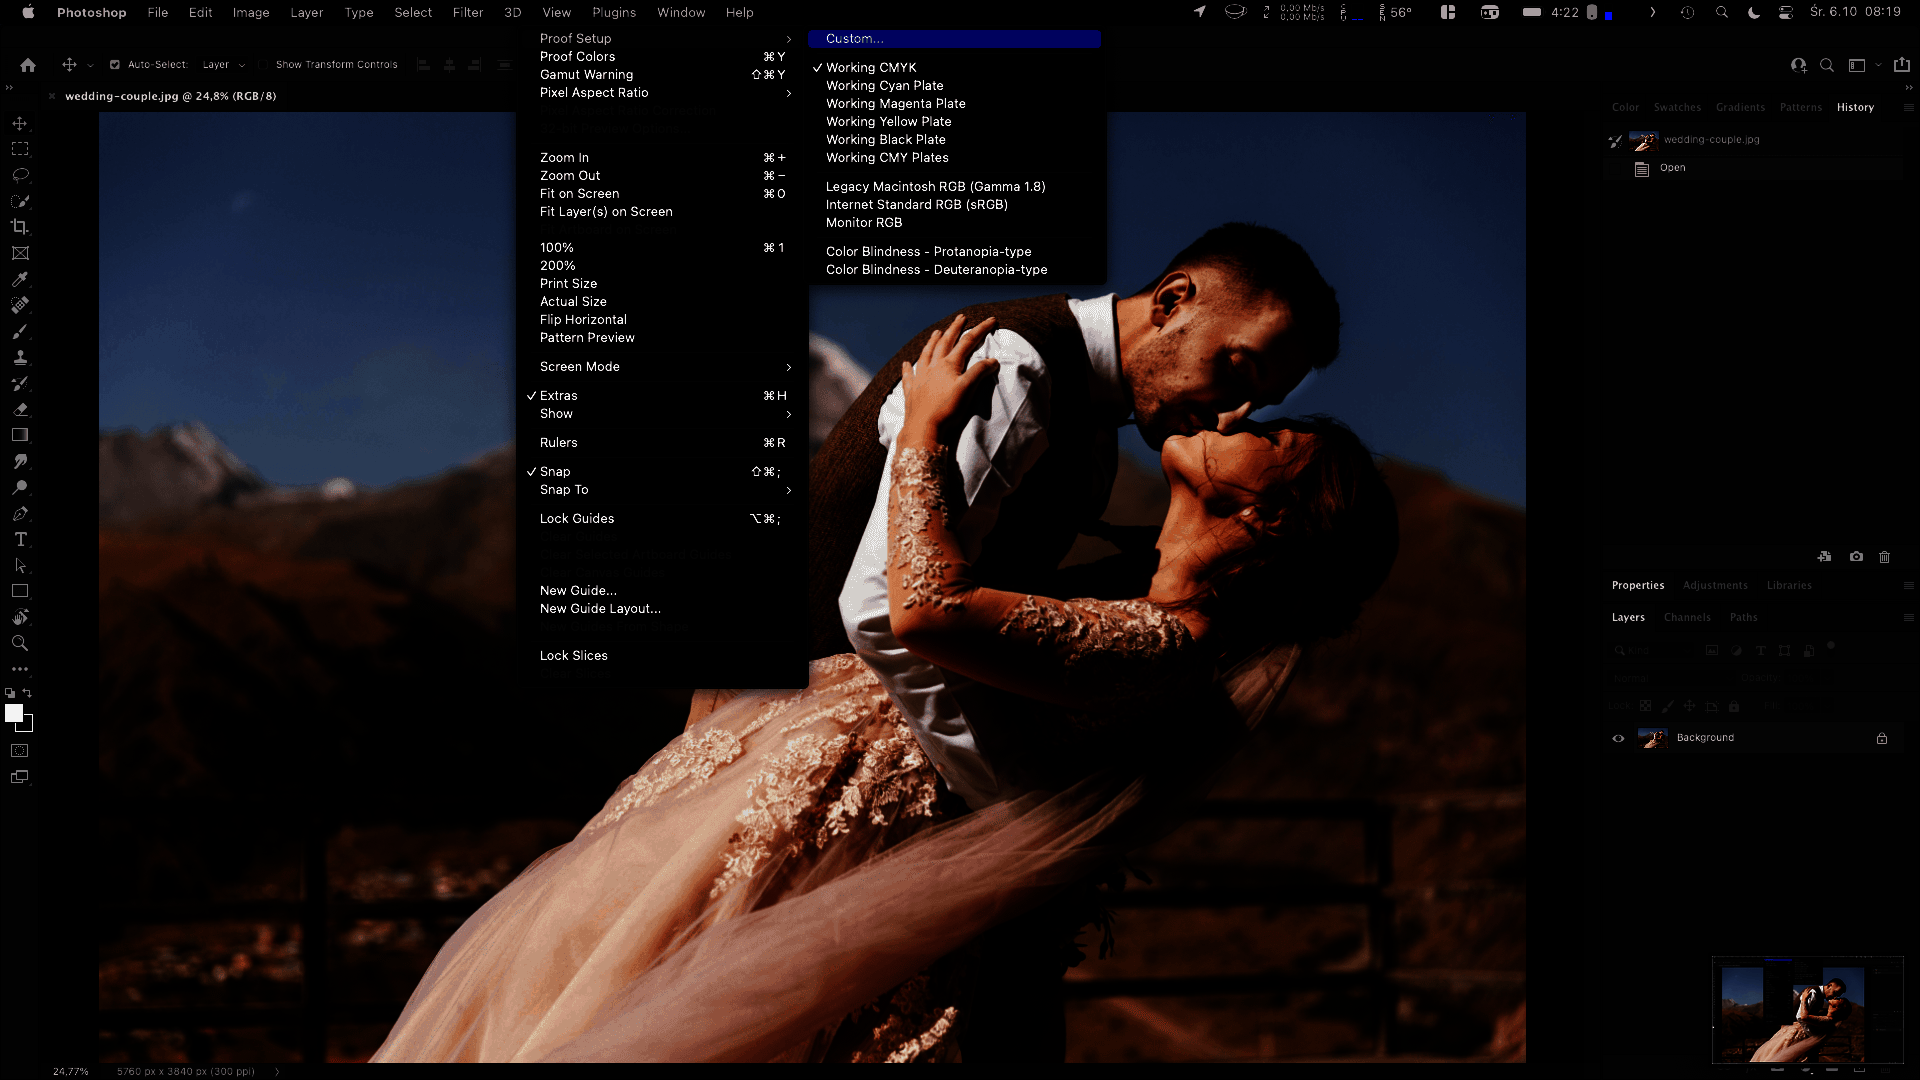Image resolution: width=1920 pixels, height=1080 pixels.
Task: Toggle Extras in View menu
Action: pos(662,396)
